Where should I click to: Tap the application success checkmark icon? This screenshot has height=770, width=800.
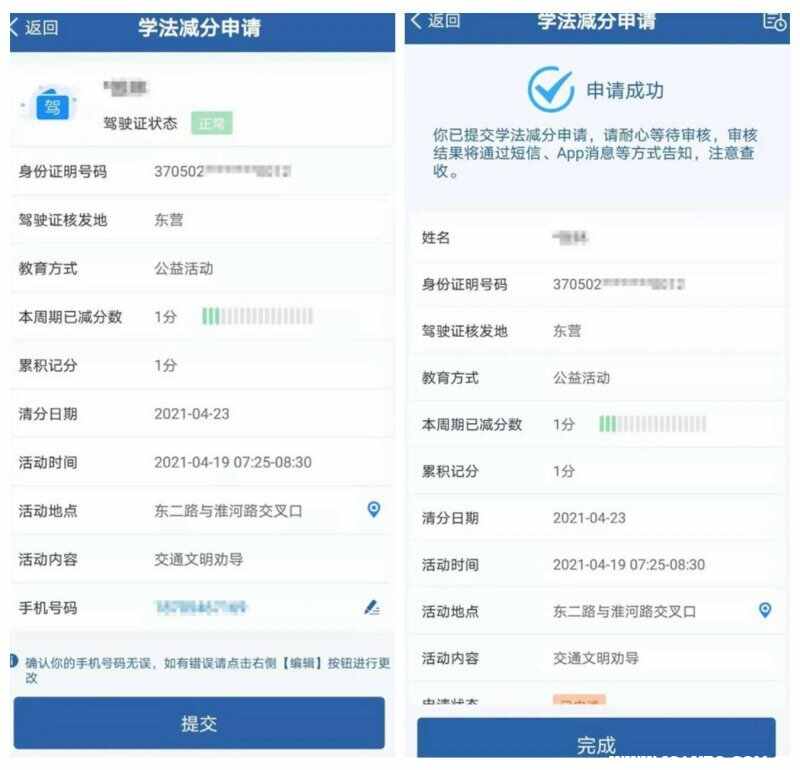click(x=551, y=90)
